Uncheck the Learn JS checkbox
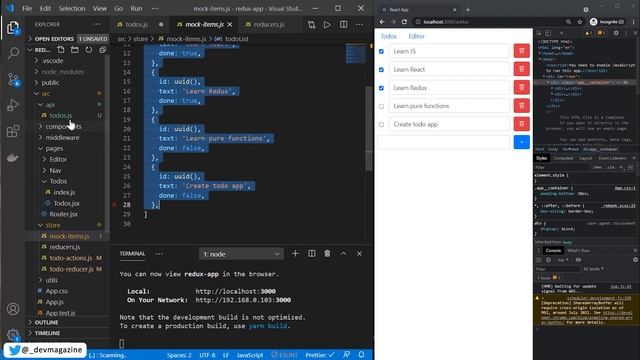This screenshot has height=360, width=640. (x=381, y=51)
